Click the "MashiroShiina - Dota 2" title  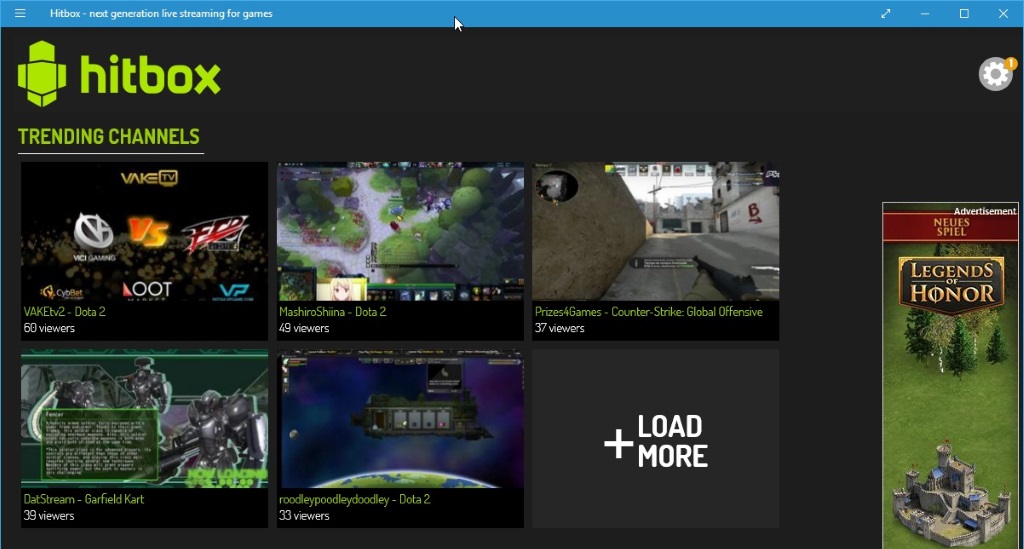click(x=332, y=312)
